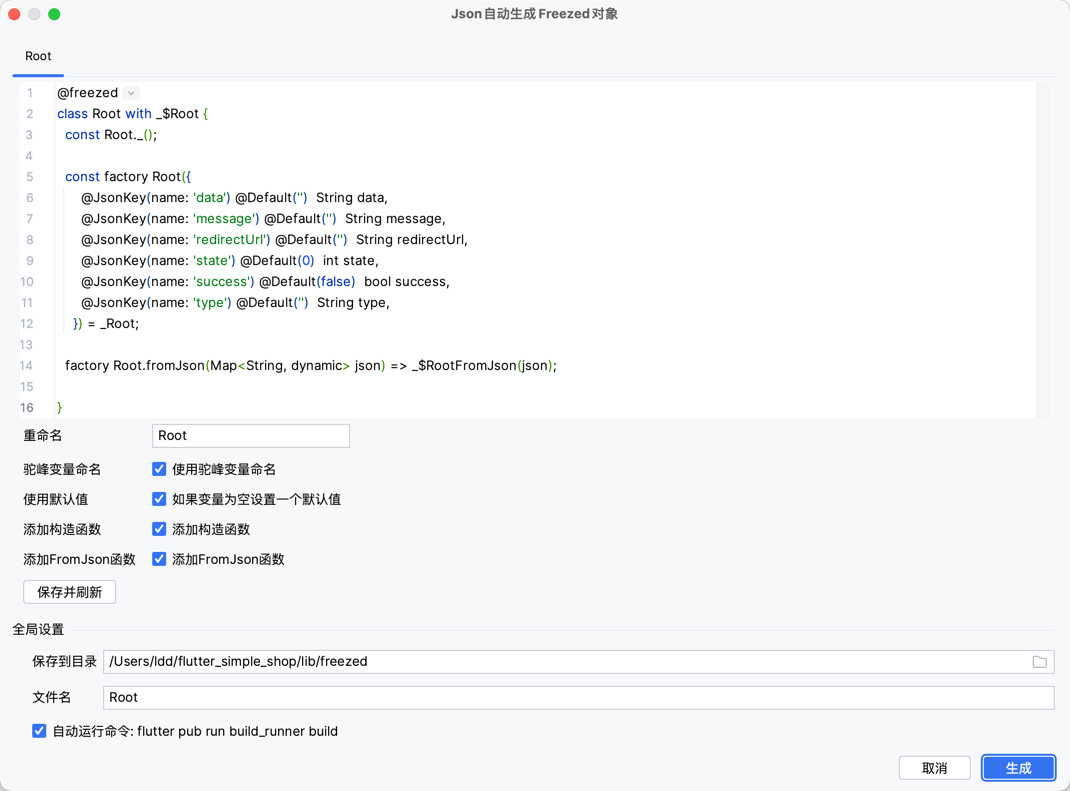Disable the 添加构造函数 checkbox
The width and height of the screenshot is (1070, 791).
(159, 529)
